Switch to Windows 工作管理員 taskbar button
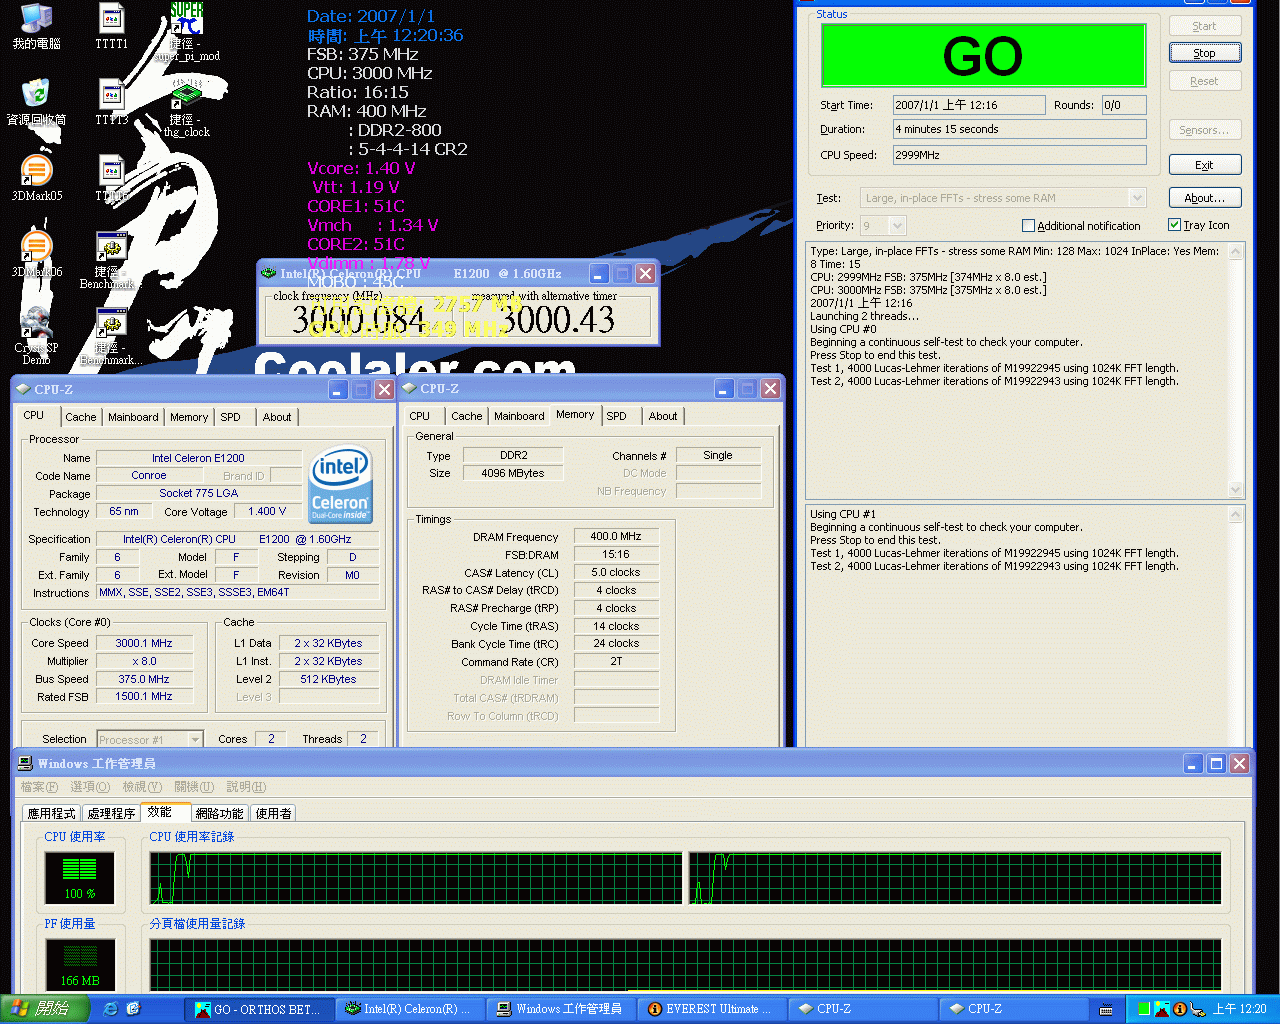This screenshot has height=1024, width=1280. click(560, 1009)
